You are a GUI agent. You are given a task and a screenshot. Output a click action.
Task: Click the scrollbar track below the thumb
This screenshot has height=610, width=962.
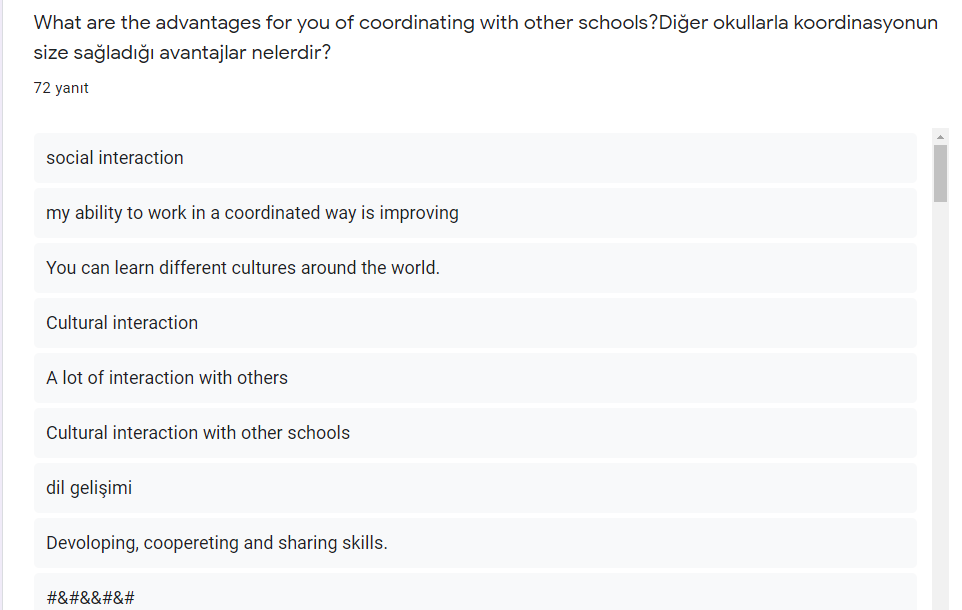[x=940, y=400]
